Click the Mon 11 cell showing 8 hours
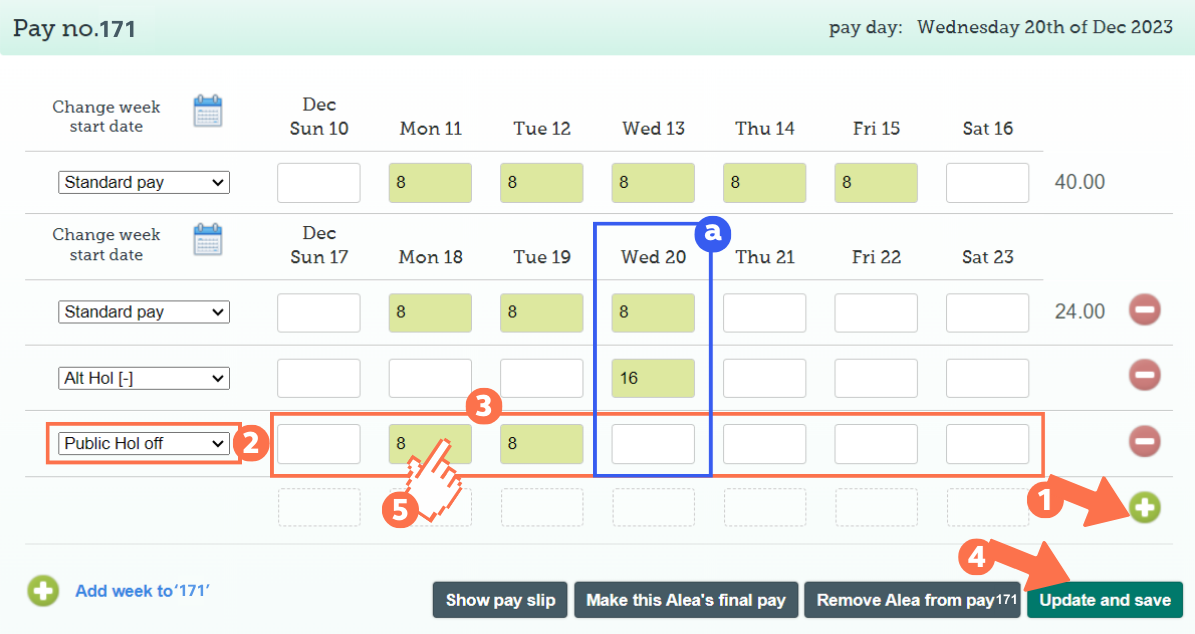 (x=430, y=182)
